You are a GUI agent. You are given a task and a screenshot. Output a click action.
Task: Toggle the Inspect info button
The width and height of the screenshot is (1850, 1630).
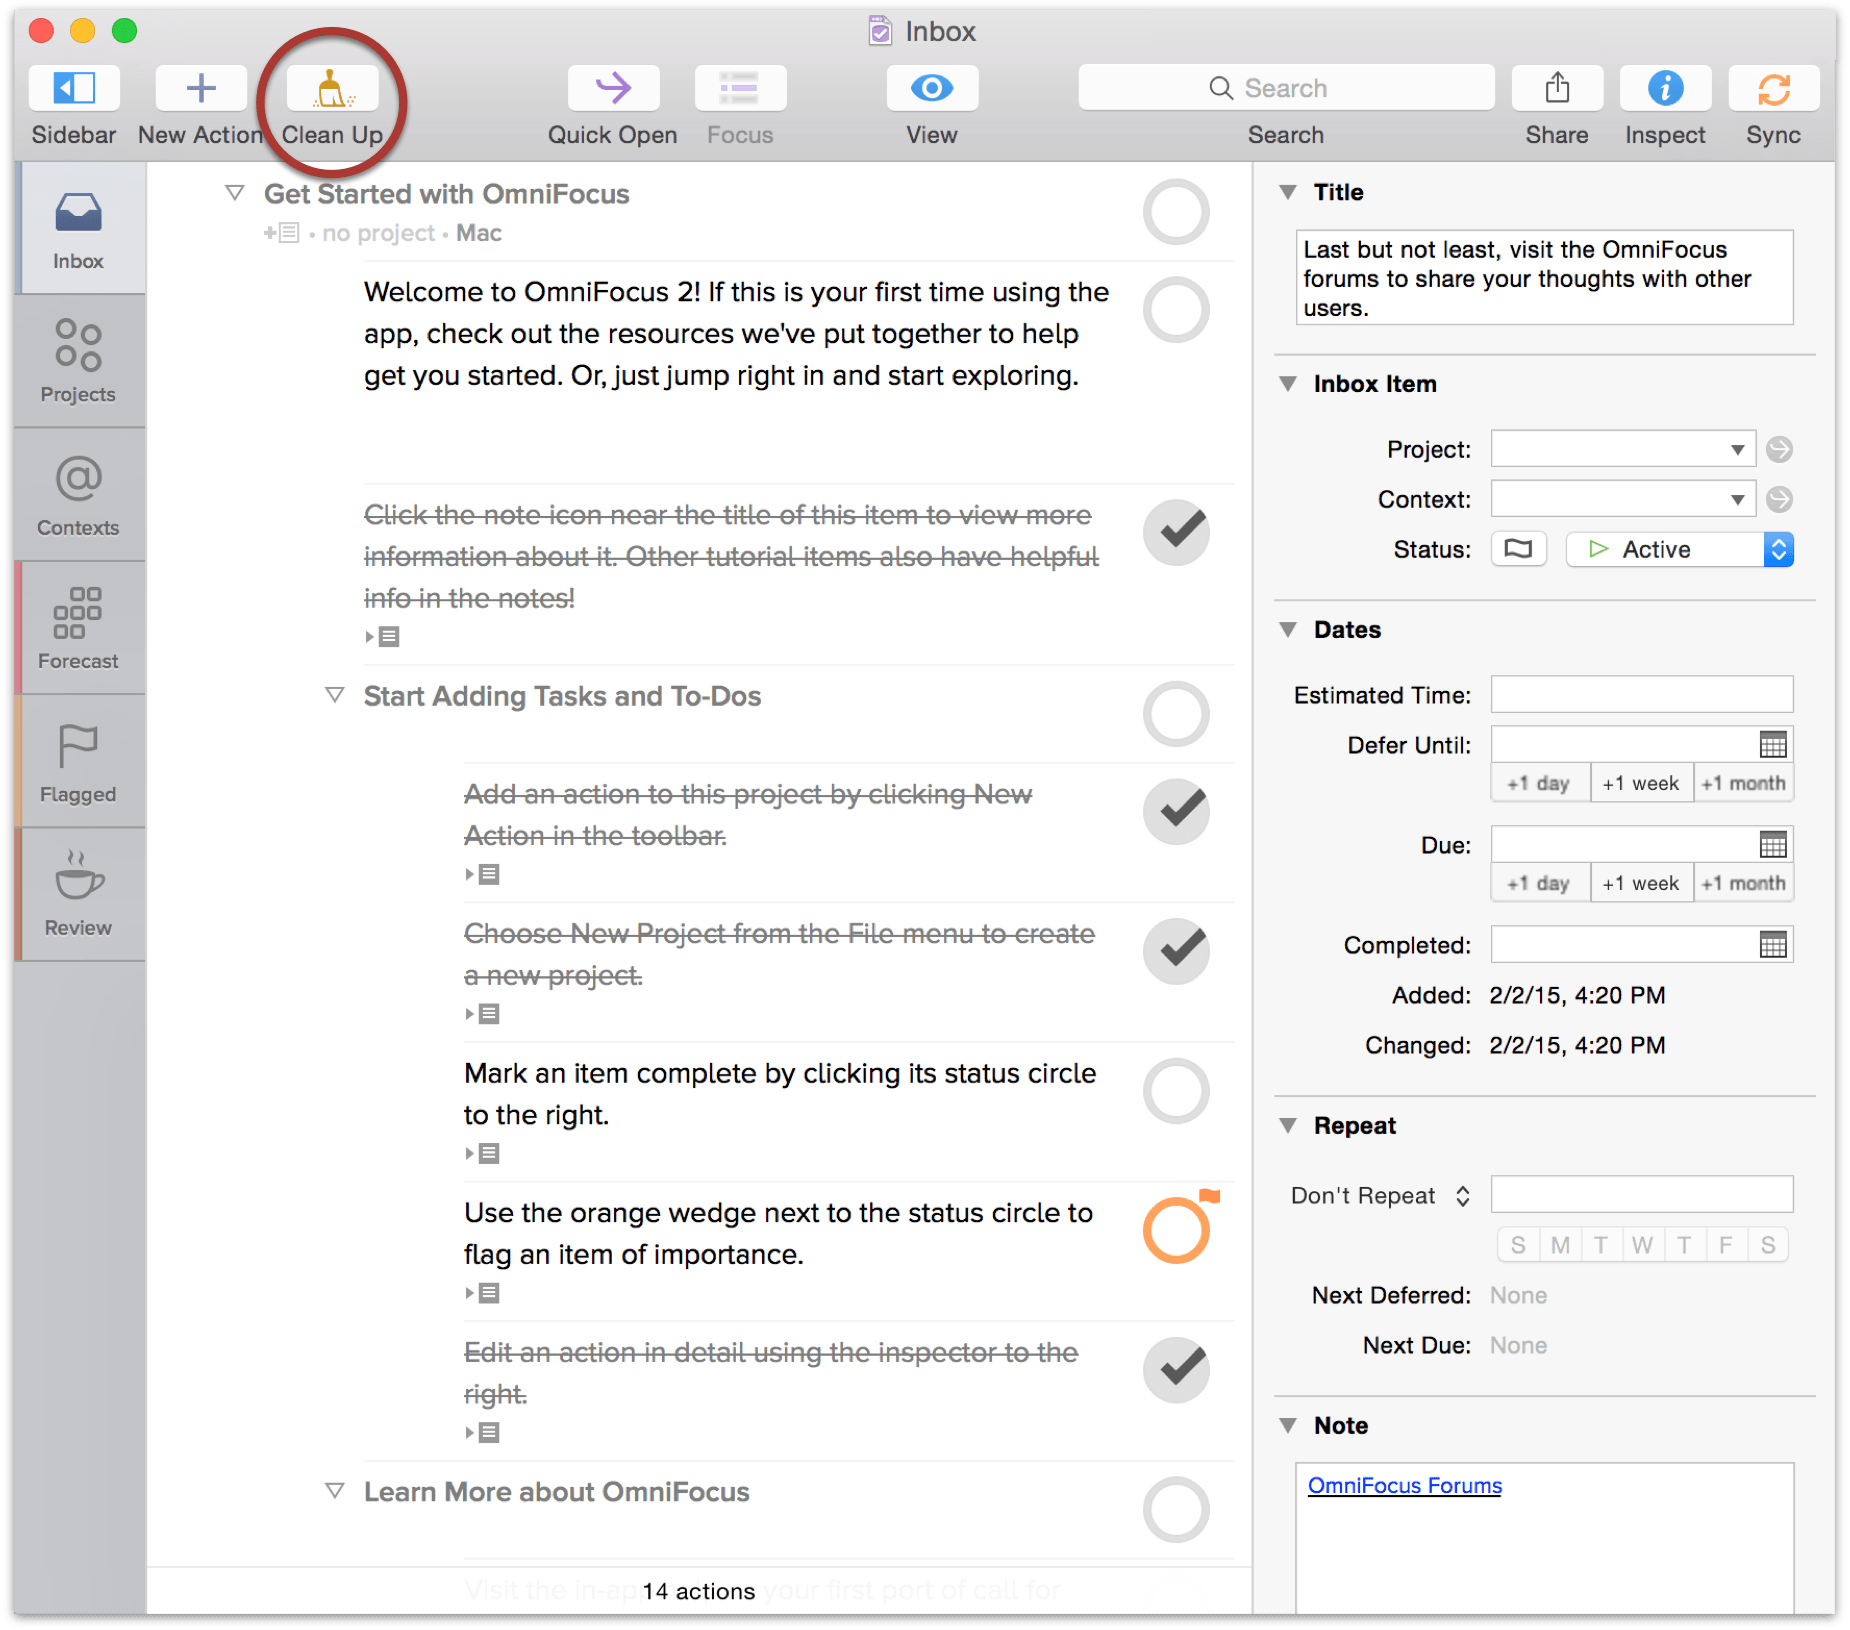(x=1665, y=88)
